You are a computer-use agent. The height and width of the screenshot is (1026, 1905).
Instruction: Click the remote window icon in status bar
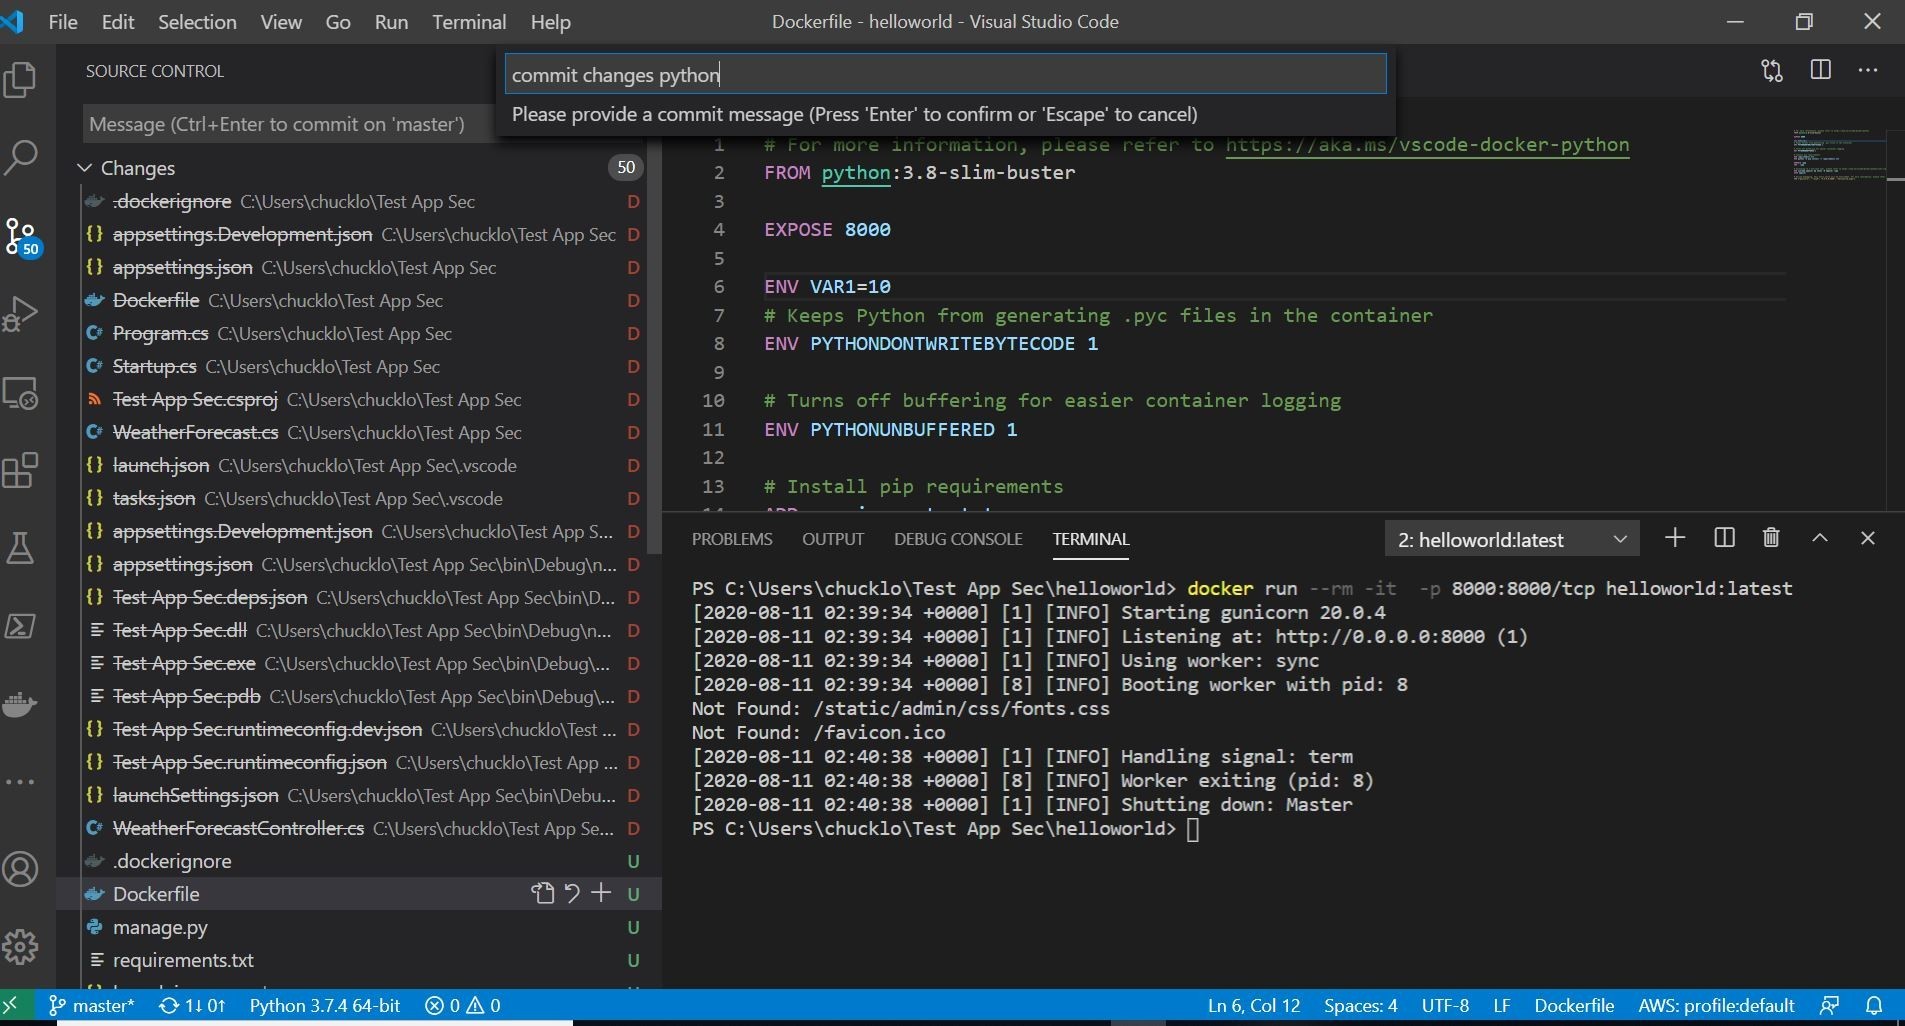pos(11,1006)
